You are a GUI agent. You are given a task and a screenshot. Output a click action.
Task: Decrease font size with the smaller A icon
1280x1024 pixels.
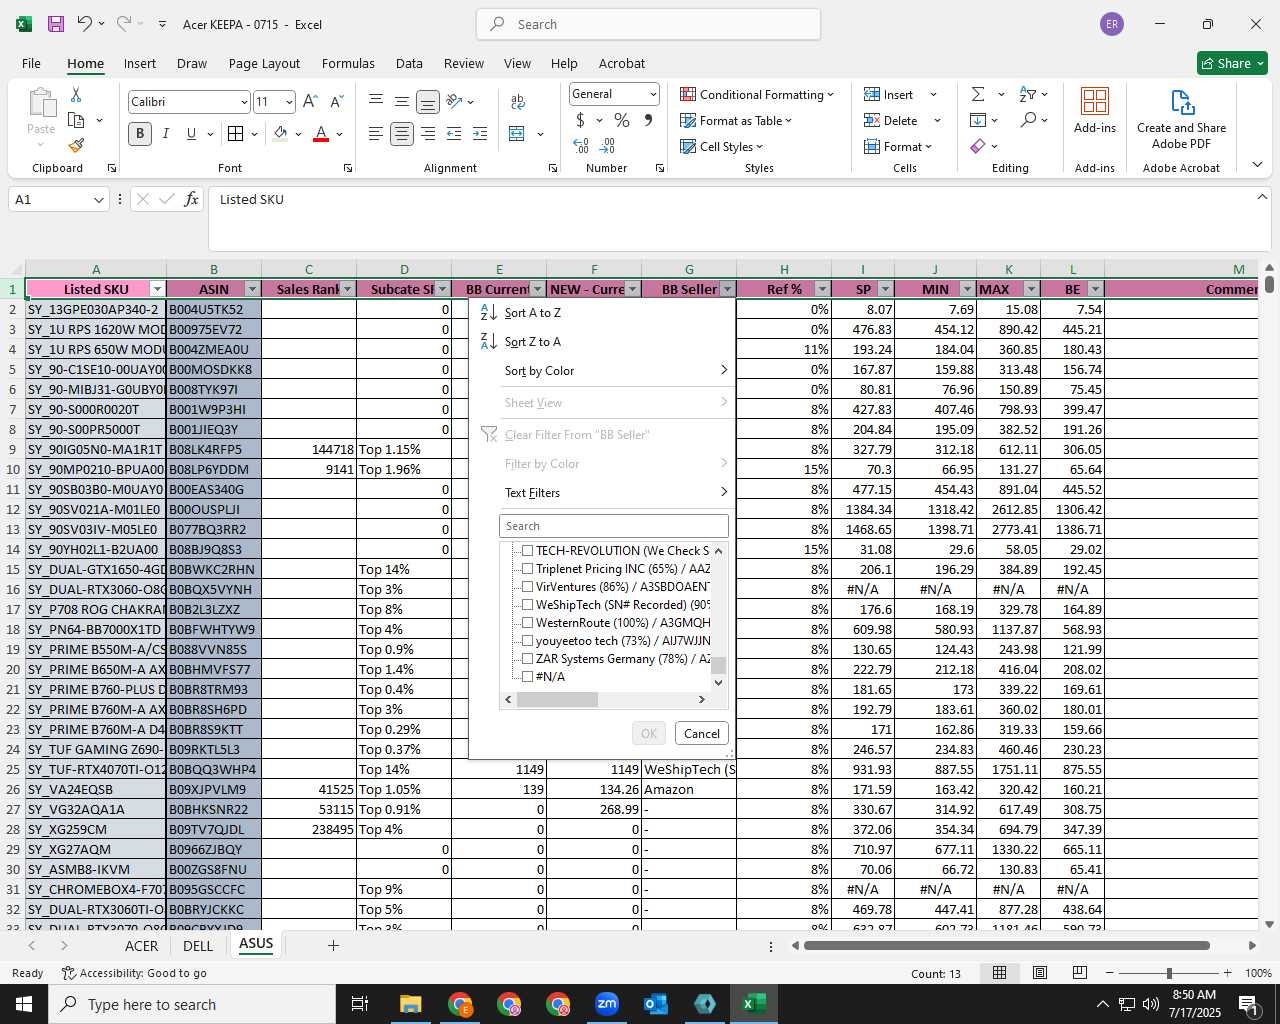336,102
